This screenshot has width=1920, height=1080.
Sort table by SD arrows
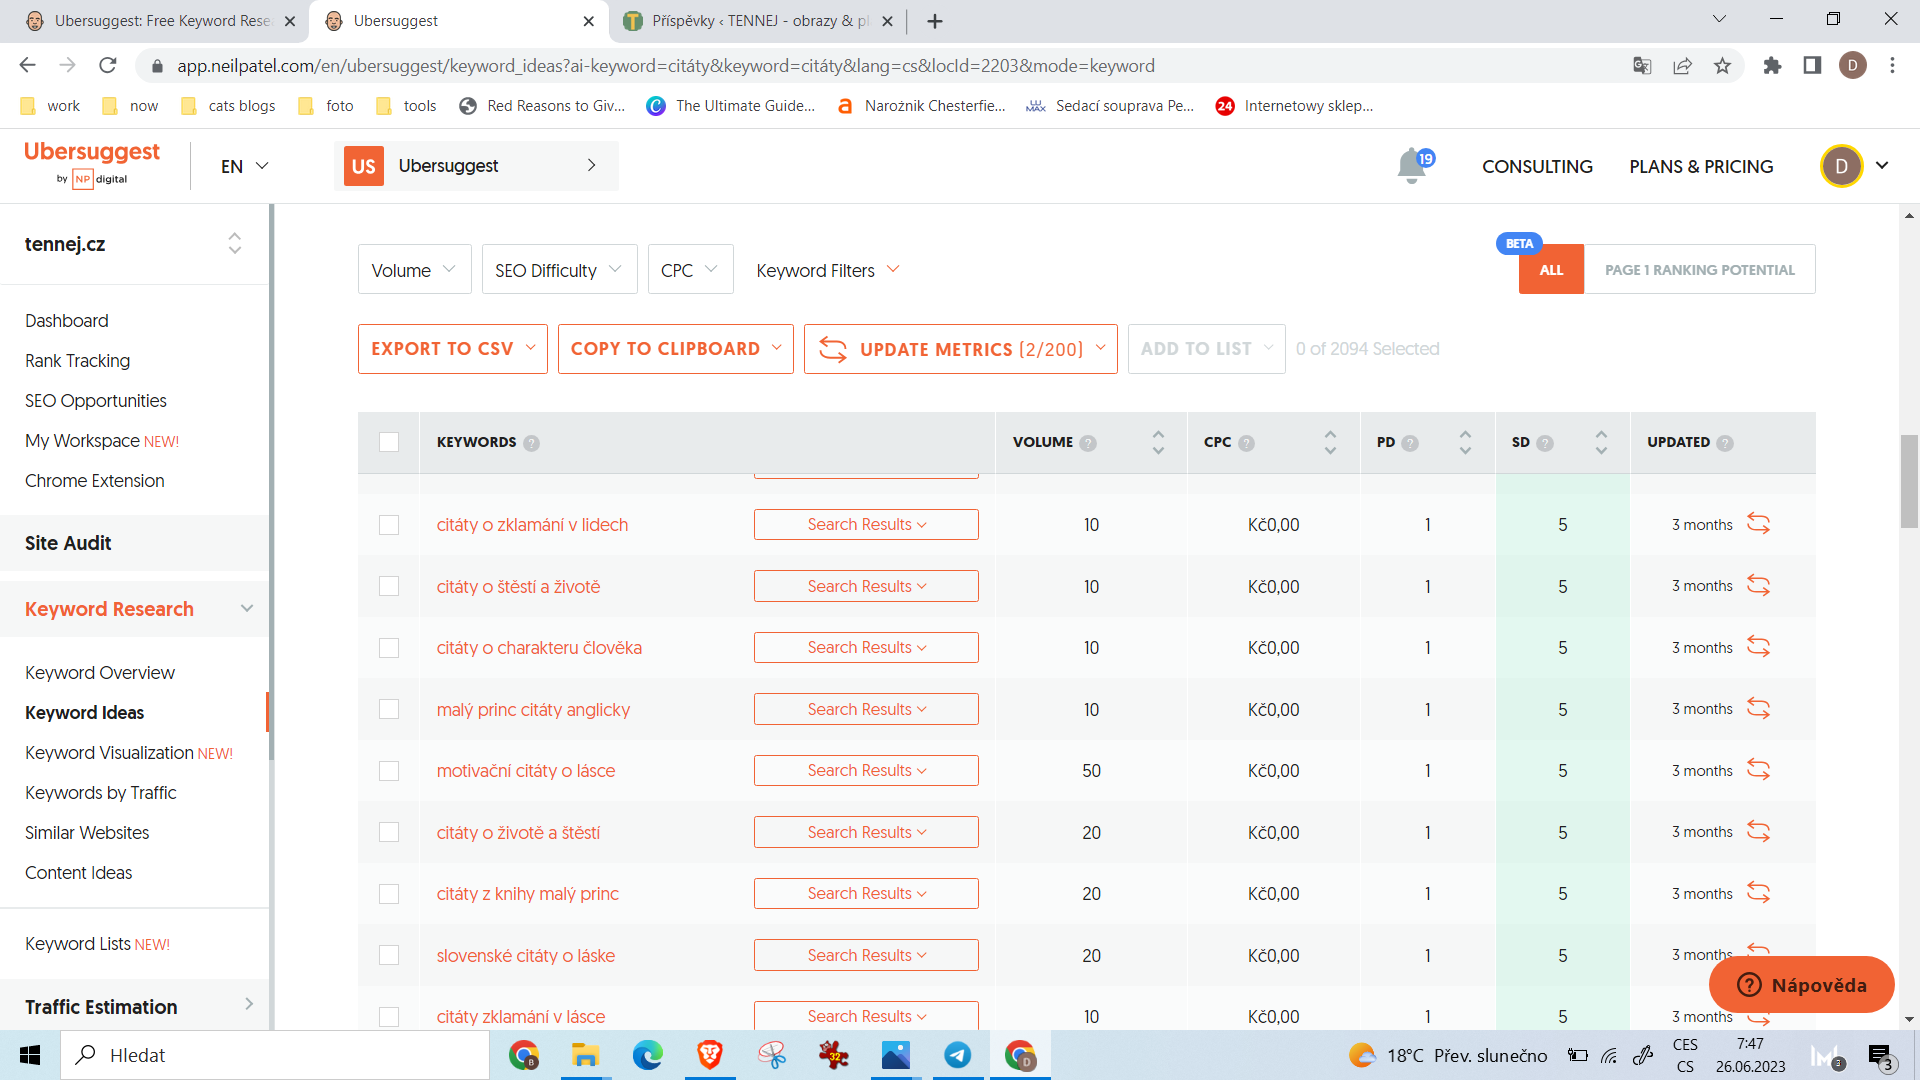1601,442
